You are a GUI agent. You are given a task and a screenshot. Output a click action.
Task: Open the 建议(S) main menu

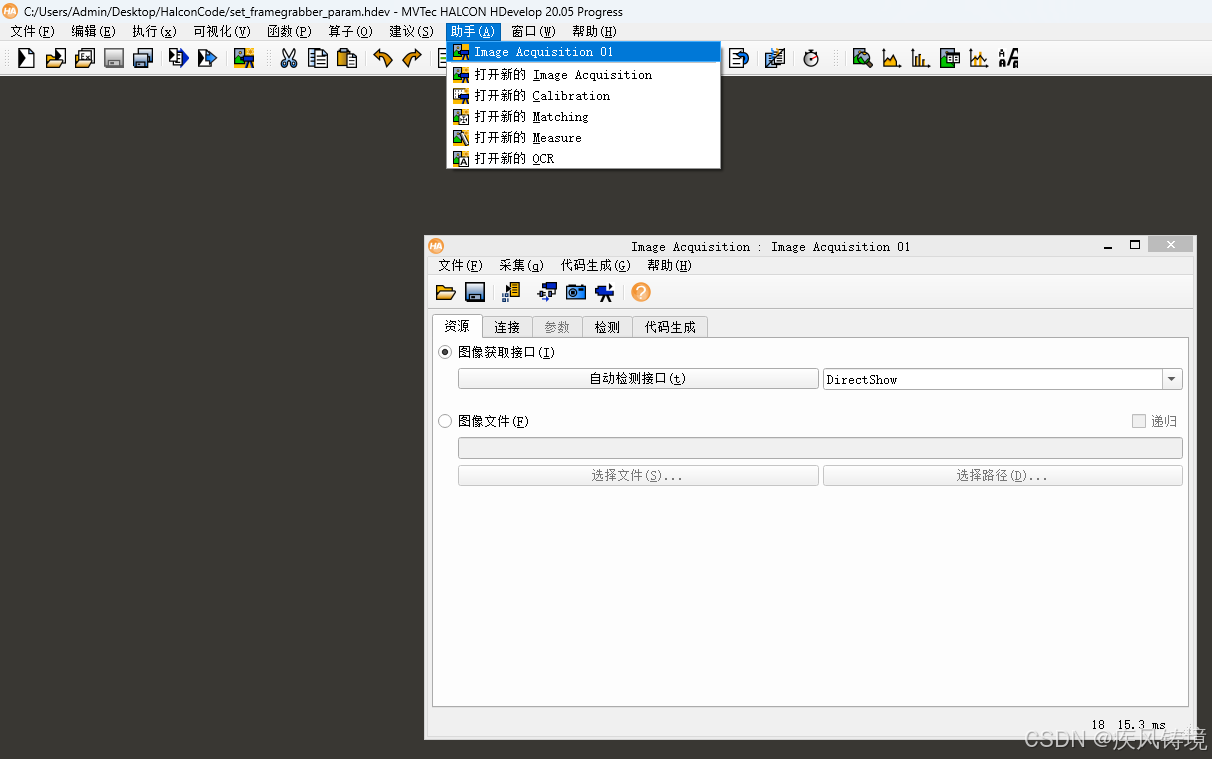pos(412,32)
